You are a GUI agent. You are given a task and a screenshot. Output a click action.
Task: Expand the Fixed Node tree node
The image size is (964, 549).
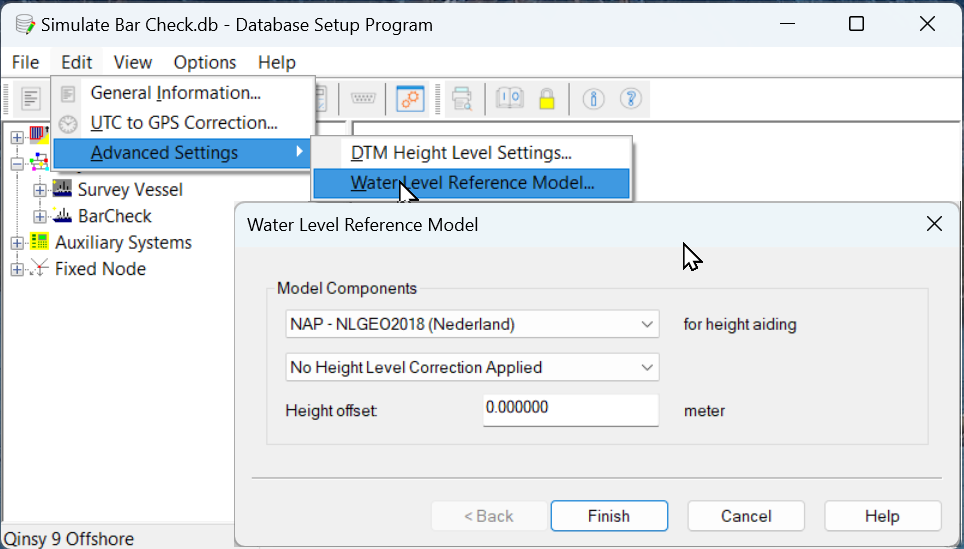[x=17, y=269]
